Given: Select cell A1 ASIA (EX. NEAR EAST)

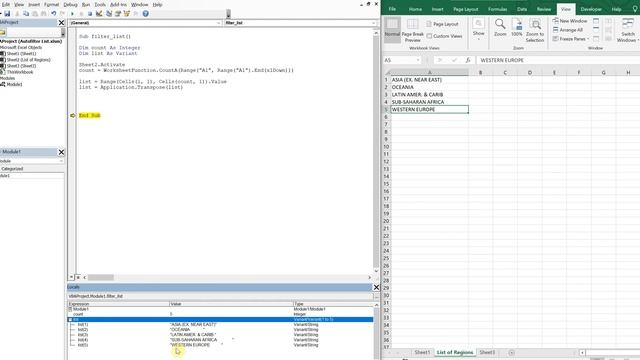Looking at the screenshot, I should (x=429, y=80).
